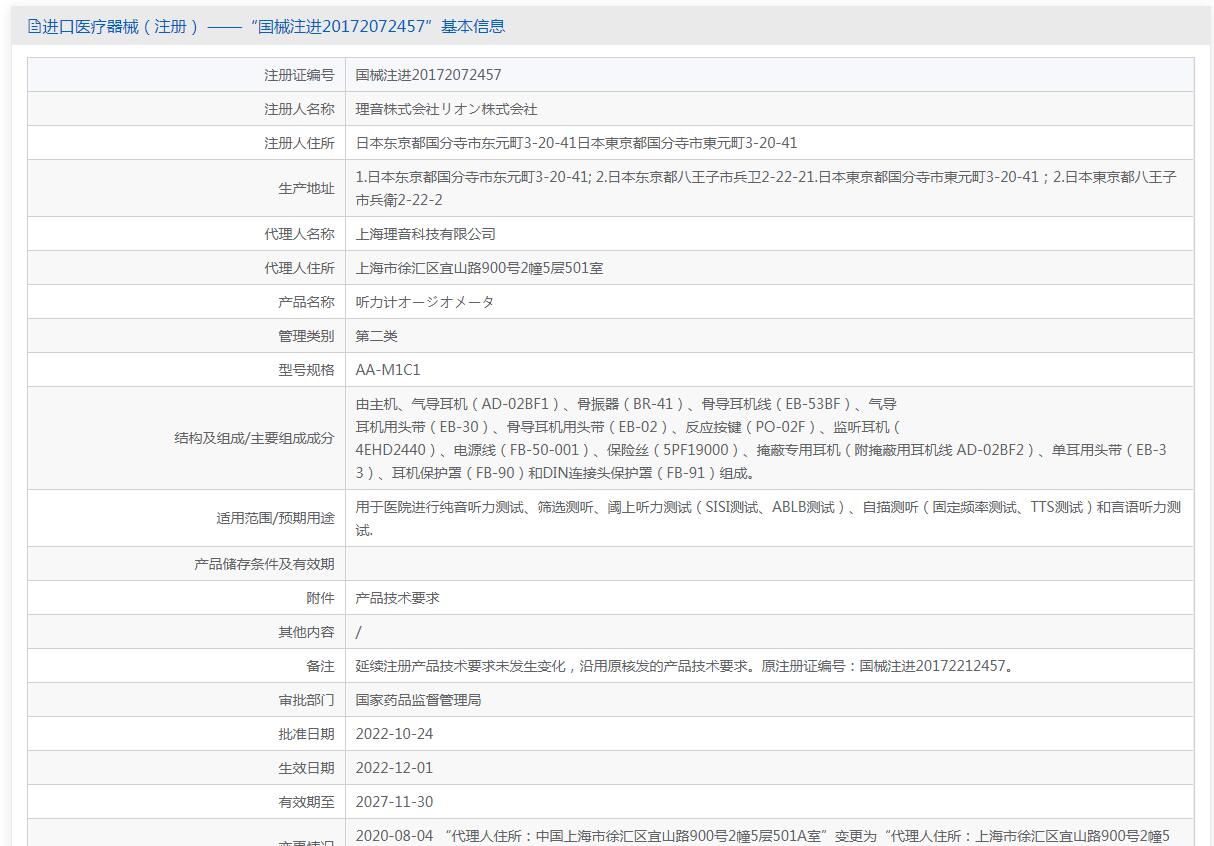Select the 第二类 category value
This screenshot has width=1214, height=846.
click(x=377, y=336)
